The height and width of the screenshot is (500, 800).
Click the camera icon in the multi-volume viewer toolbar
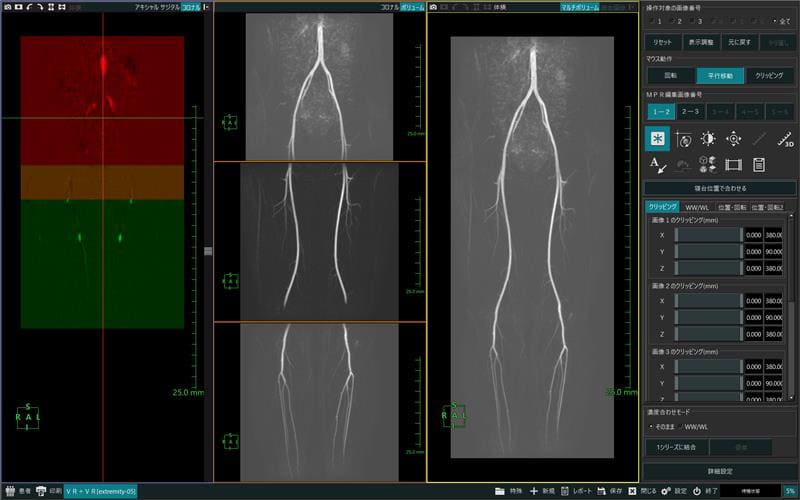[x=433, y=7]
